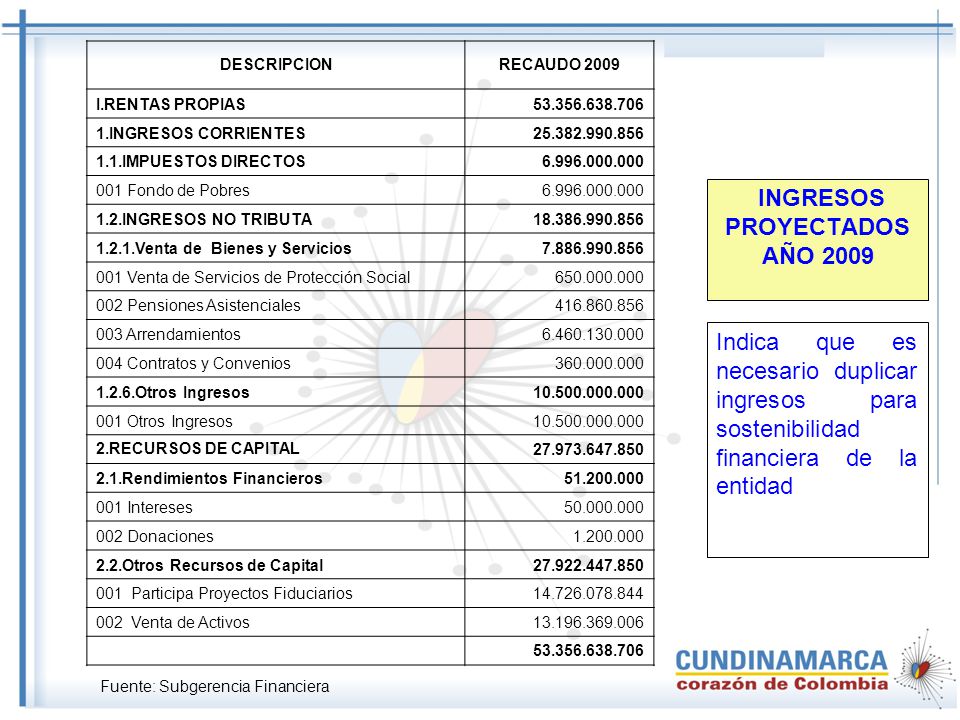Click the value 51.200.000
960x720 pixels.
pos(603,478)
